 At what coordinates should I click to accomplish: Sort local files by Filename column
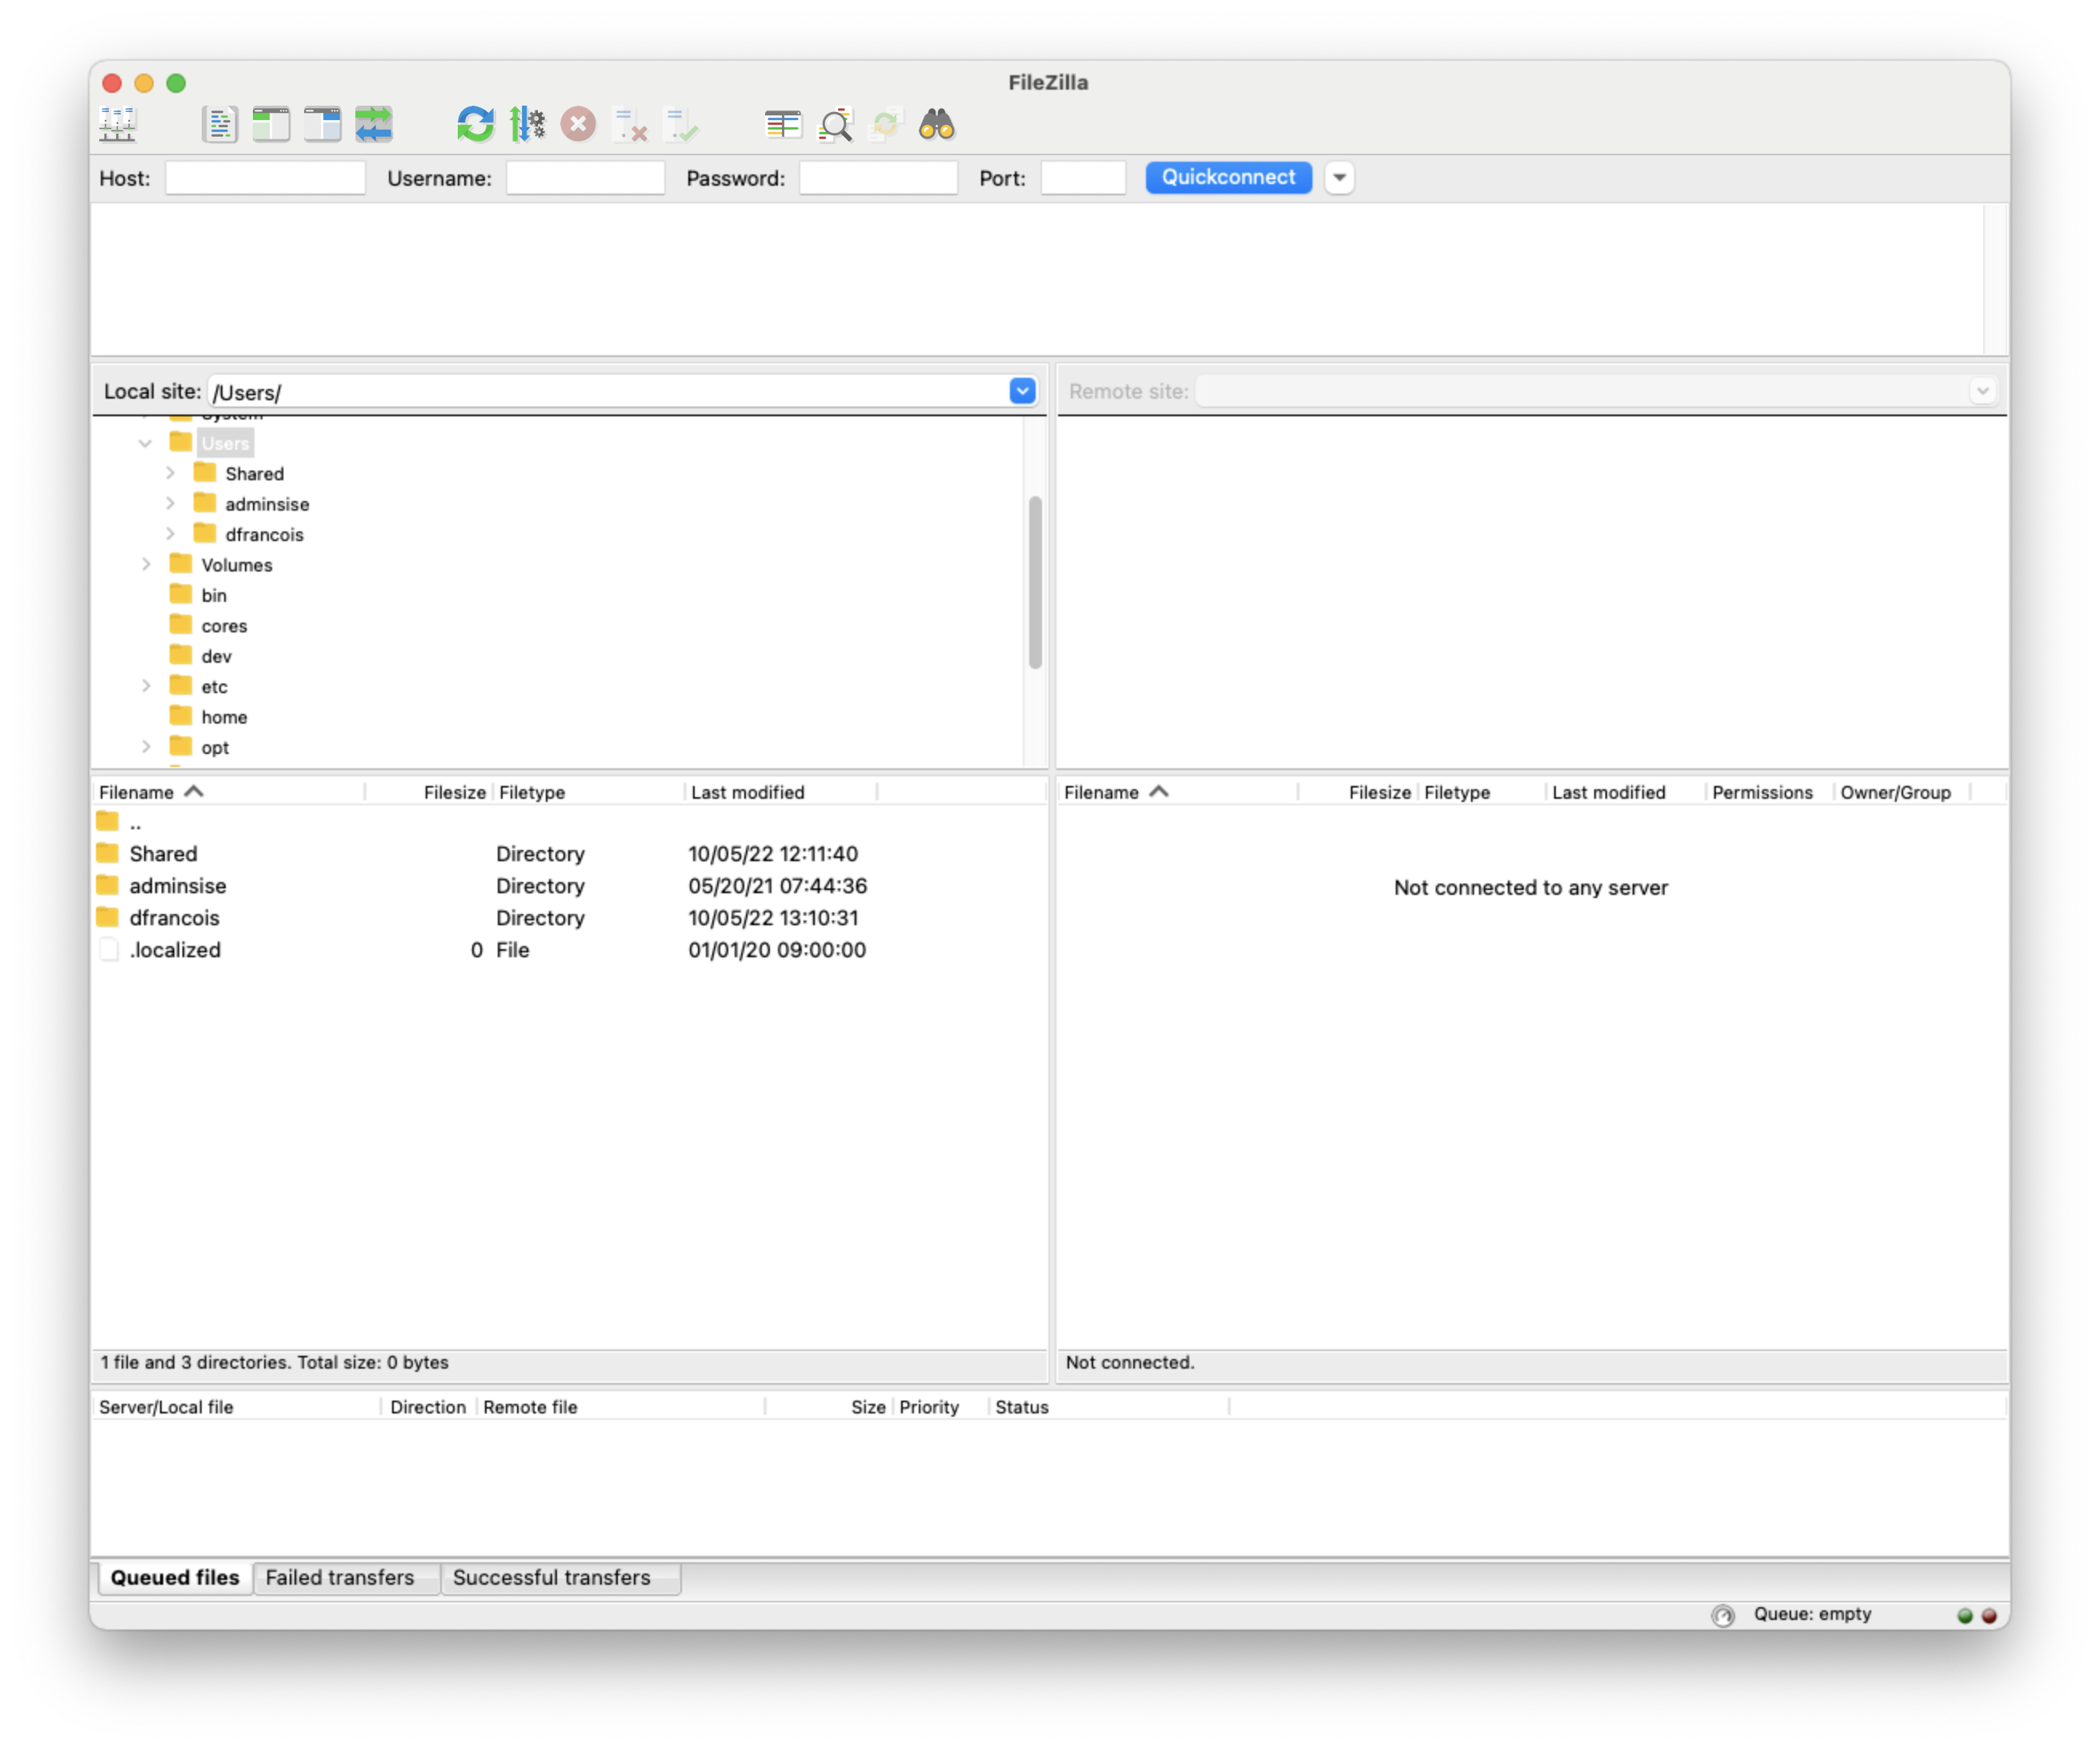click(229, 792)
